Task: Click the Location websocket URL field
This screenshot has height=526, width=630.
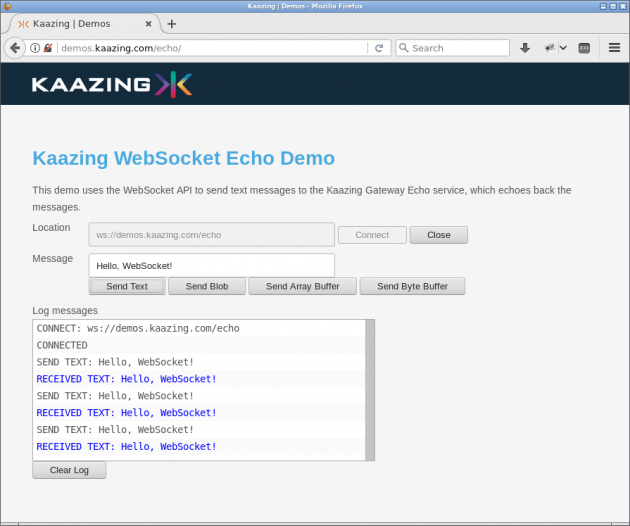Action: pos(212,235)
